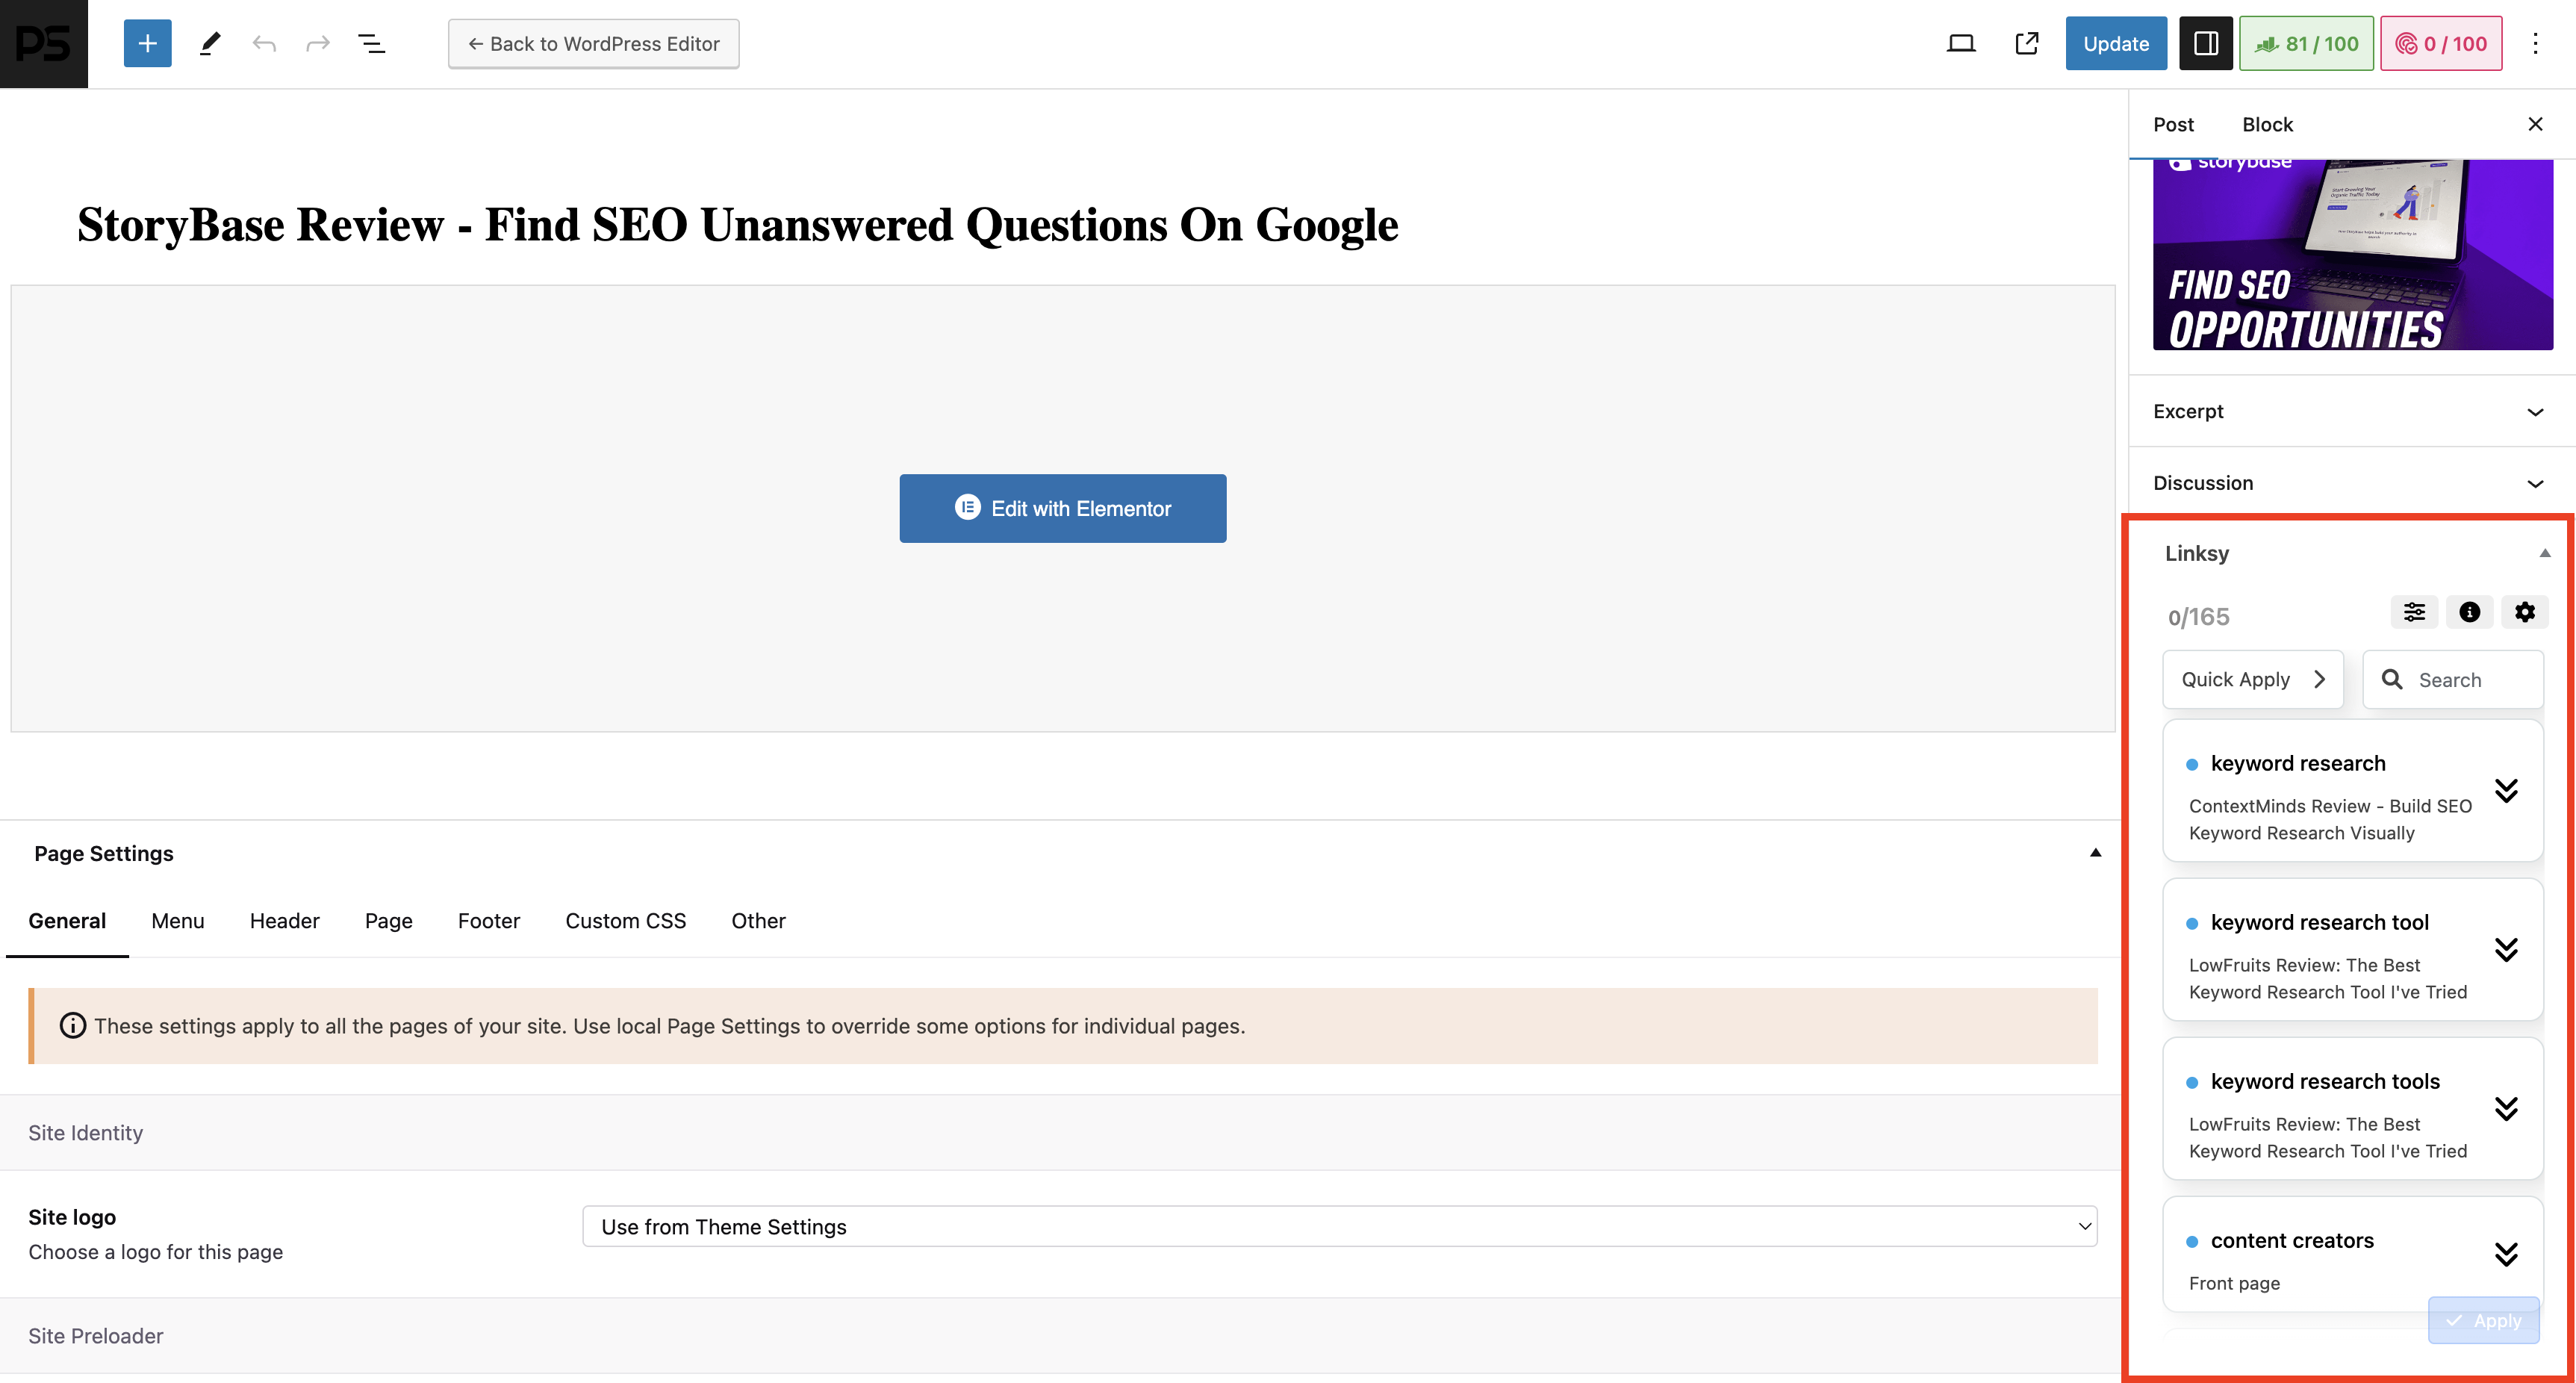Undo the last change
Viewport: 2576px width, 1383px height.
pos(264,44)
